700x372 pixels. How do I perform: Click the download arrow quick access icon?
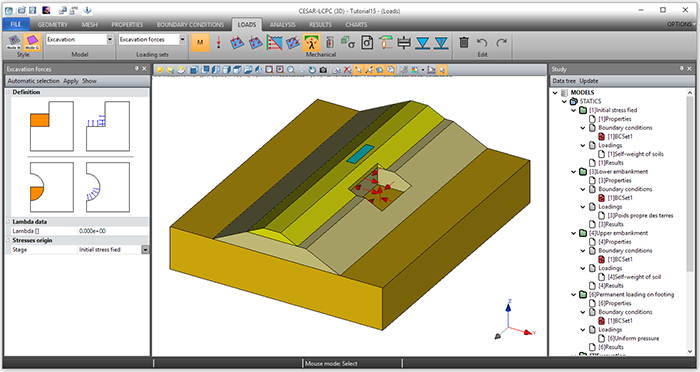(88, 10)
